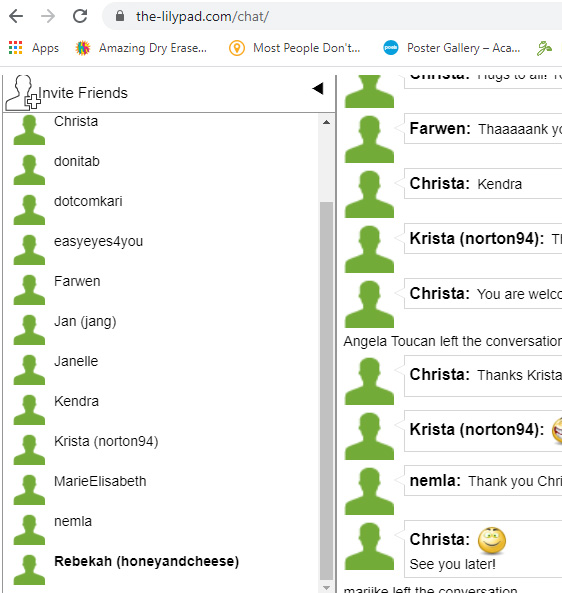Click Farwen's avatar in user list
This screenshot has width=562, height=593.
[x=29, y=290]
